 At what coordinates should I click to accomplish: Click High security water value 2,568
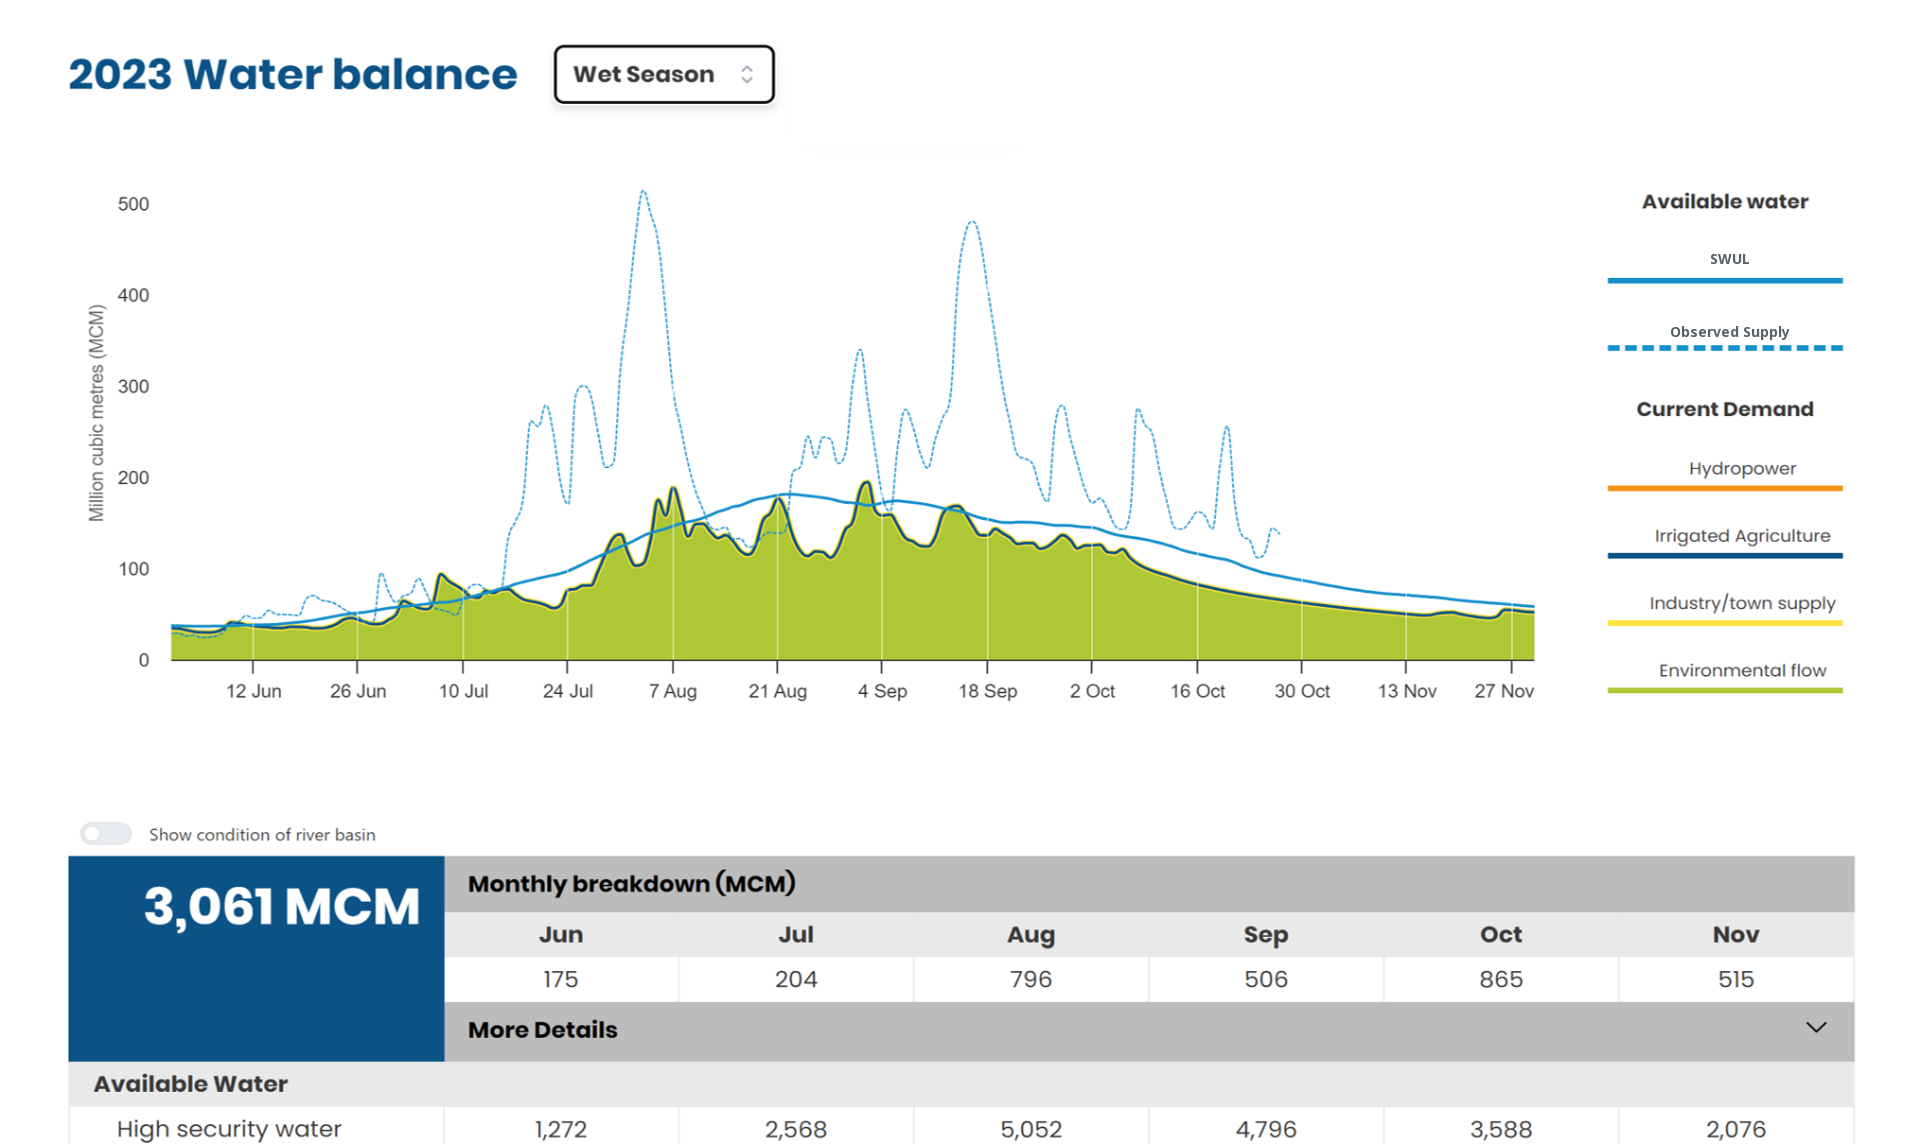click(796, 1130)
